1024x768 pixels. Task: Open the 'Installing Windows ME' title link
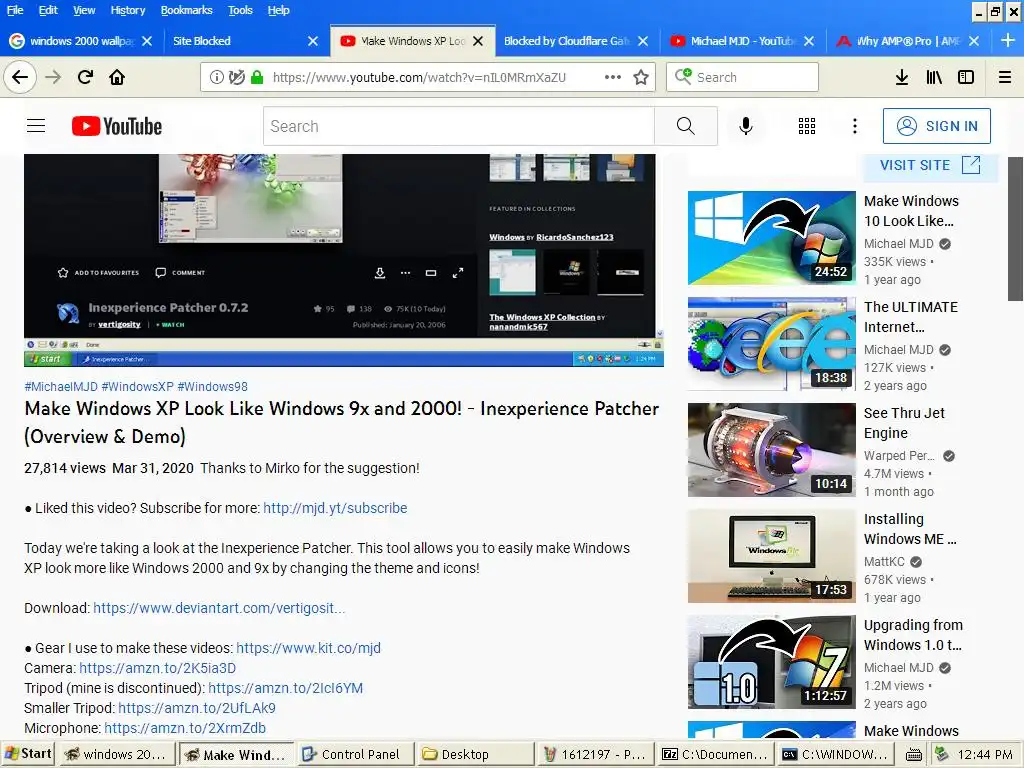[910, 529]
